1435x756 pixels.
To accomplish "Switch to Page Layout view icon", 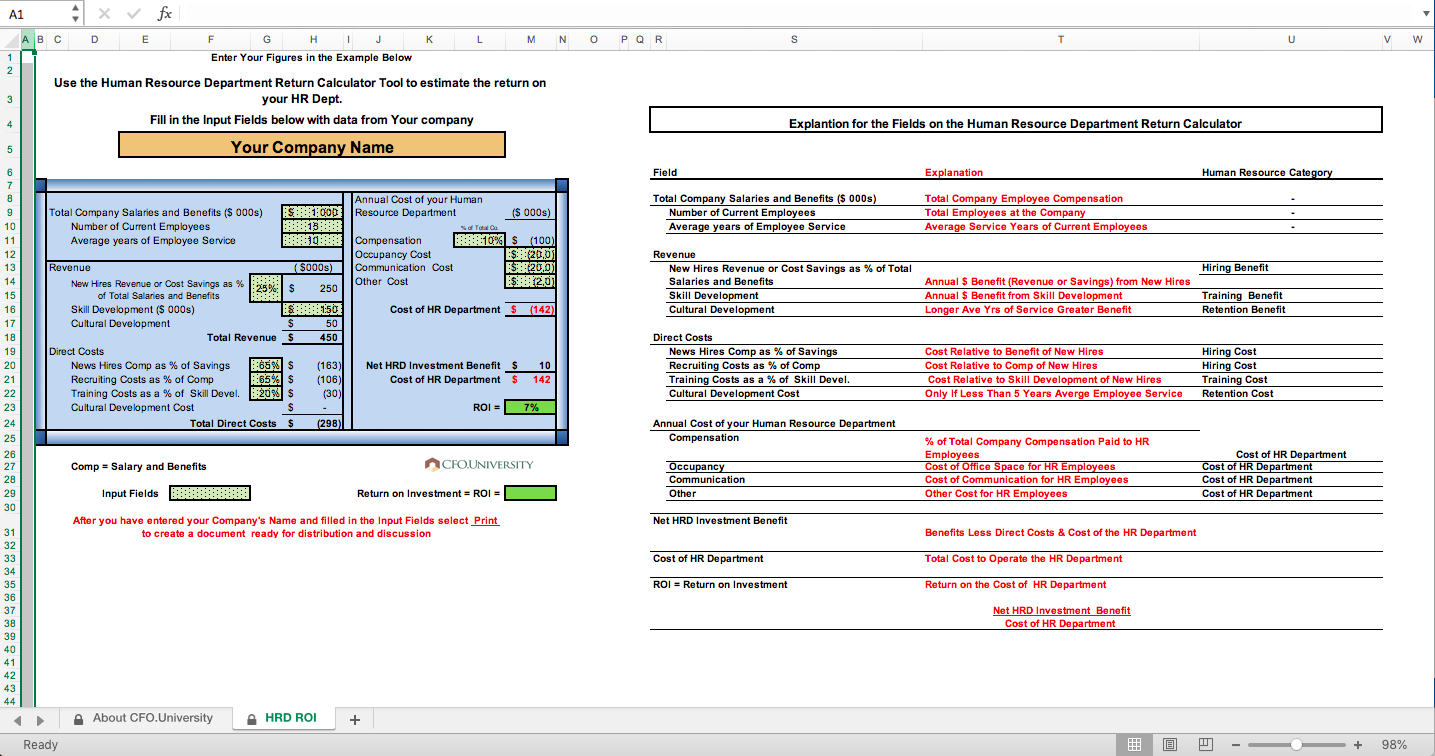I will click(1171, 744).
